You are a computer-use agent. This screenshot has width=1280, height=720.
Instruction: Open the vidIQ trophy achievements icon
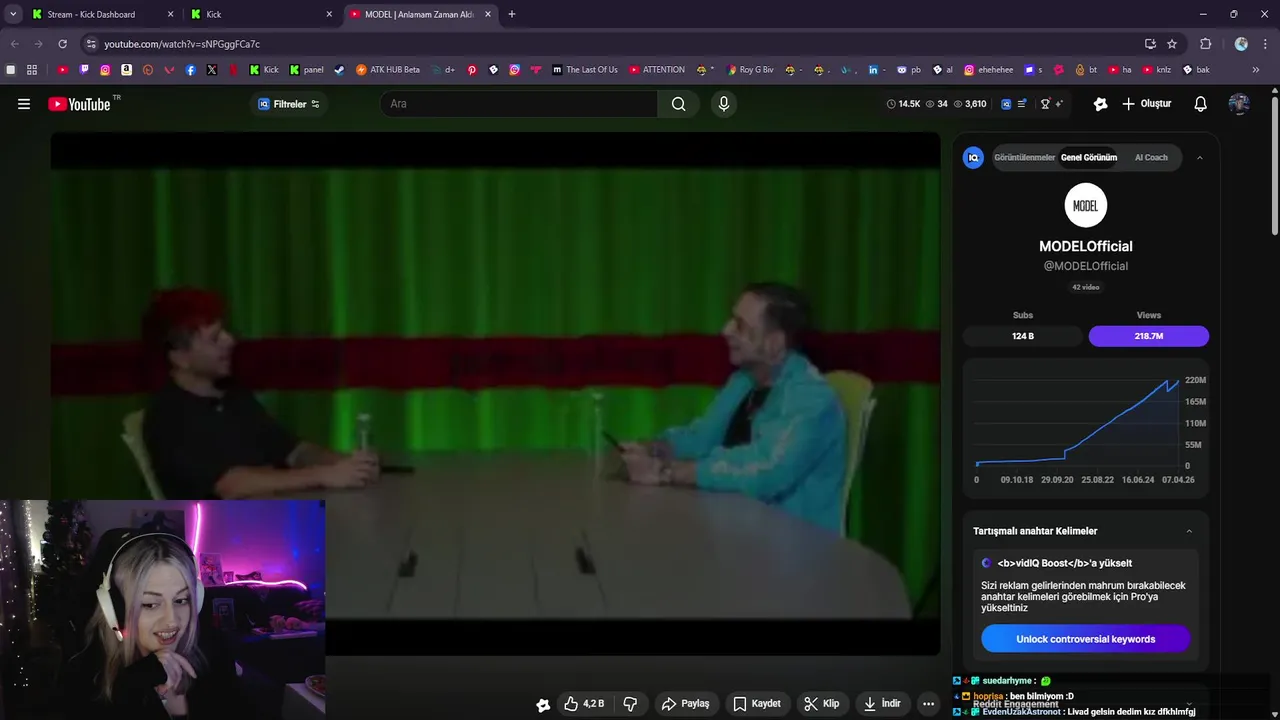coord(1045,104)
